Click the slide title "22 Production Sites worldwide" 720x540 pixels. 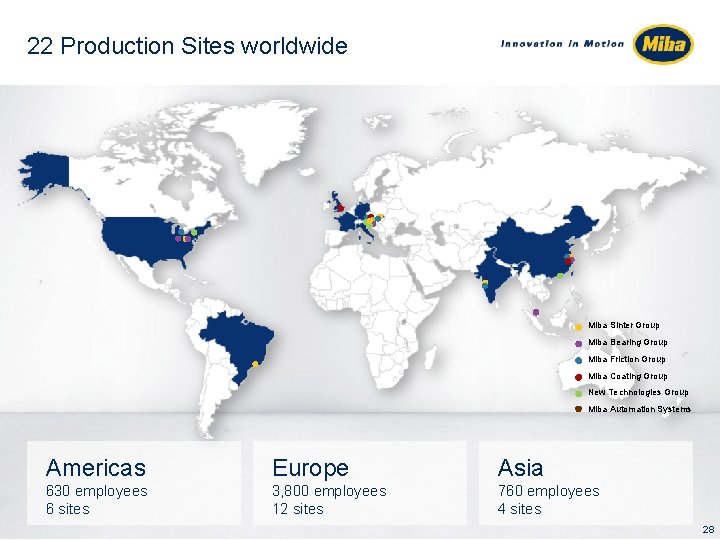187,46
